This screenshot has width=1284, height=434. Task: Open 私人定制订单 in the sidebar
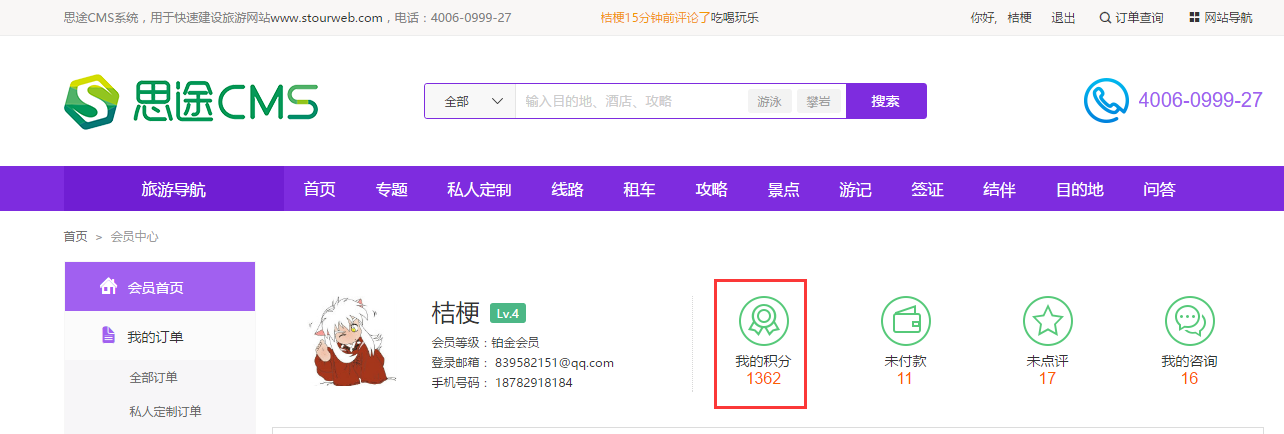tap(165, 411)
